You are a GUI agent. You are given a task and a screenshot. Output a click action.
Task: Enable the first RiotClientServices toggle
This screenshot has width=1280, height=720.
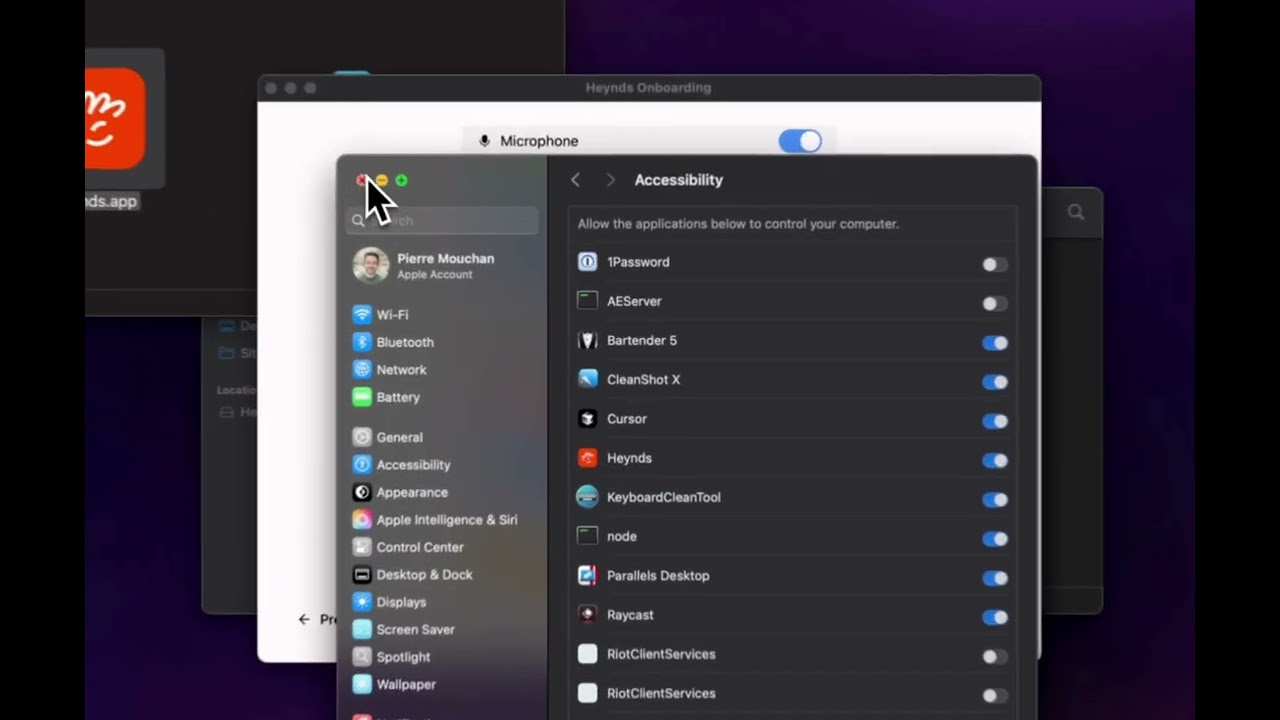994,656
